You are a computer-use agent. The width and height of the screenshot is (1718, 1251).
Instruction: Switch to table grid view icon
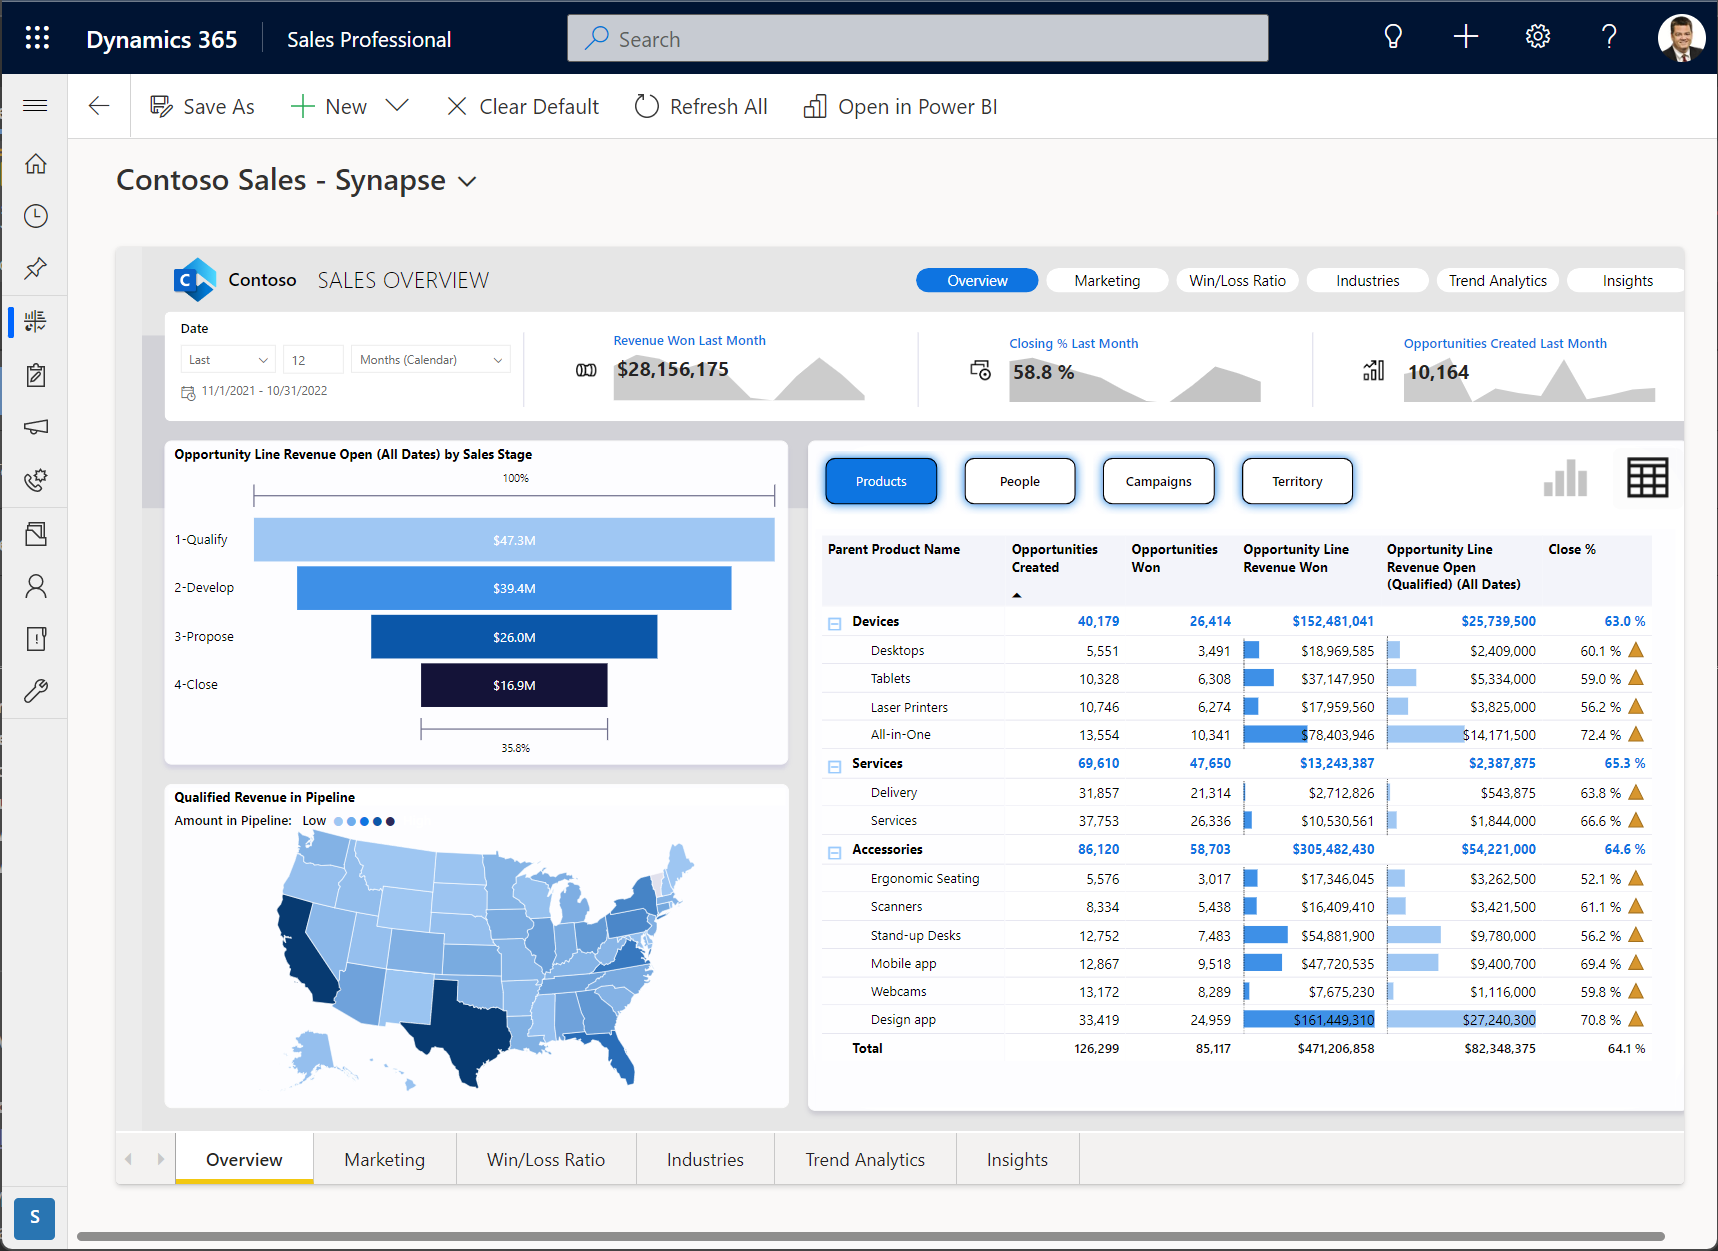[1647, 478]
